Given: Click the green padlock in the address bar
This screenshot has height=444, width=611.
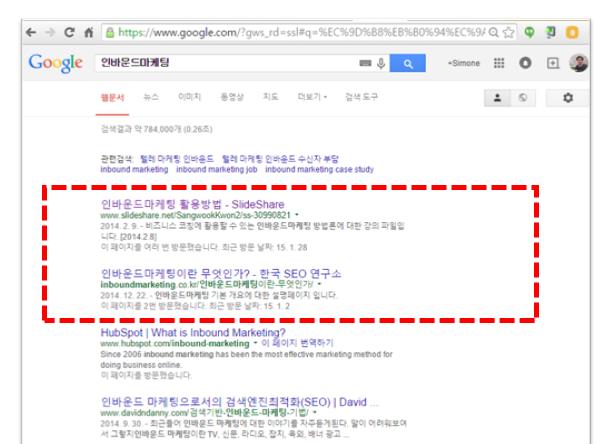Looking at the screenshot, I should pyautogui.click(x=110, y=32).
